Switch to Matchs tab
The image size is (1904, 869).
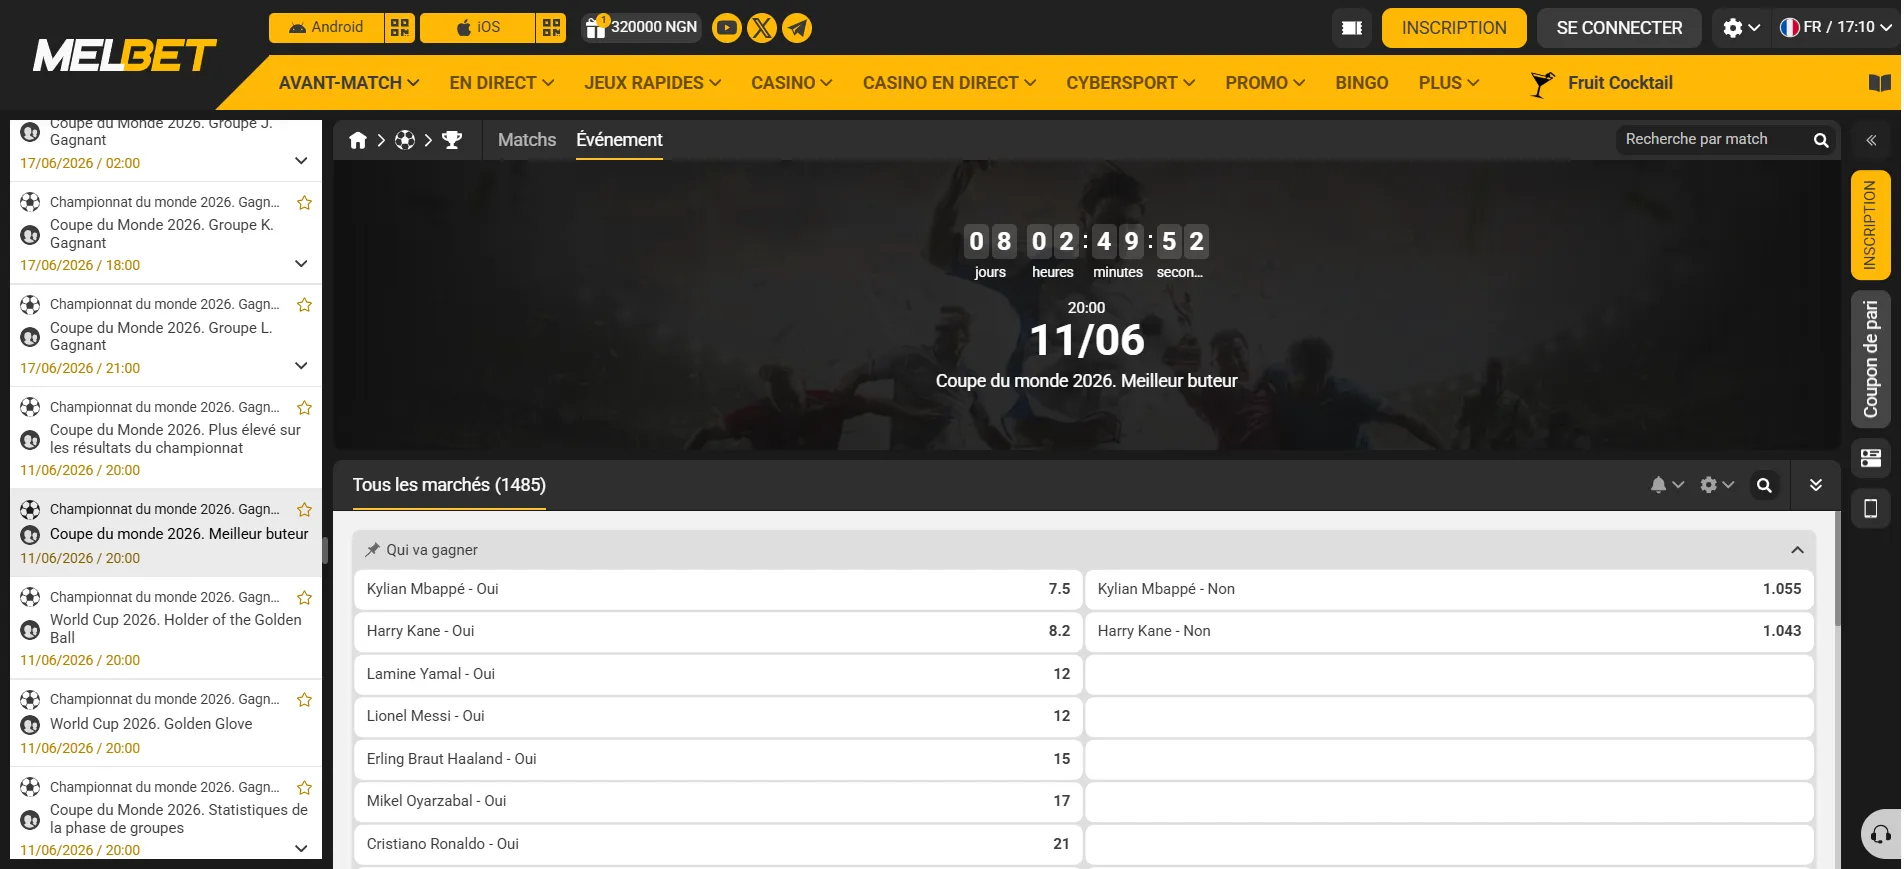527,140
